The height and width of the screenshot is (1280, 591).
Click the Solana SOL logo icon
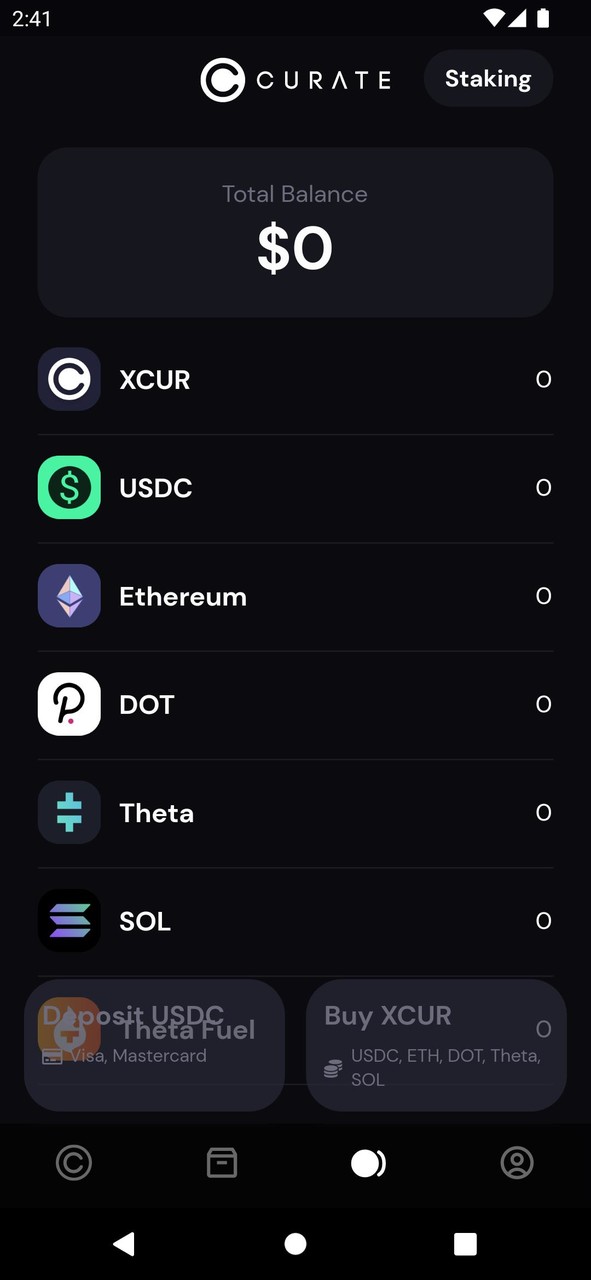[x=69, y=920]
